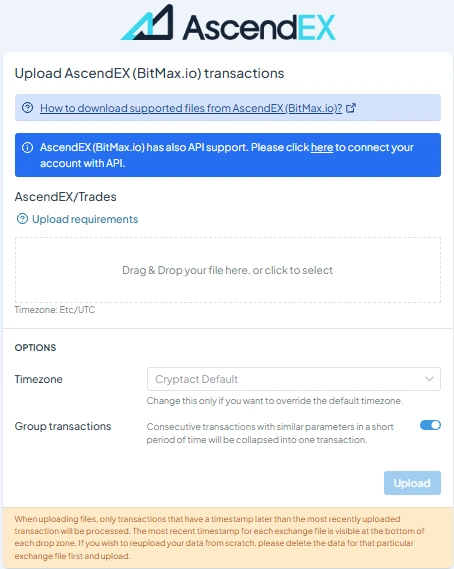454x569 pixels.
Task: Click the AscendEX wordmark in the header
Action: pos(259,27)
